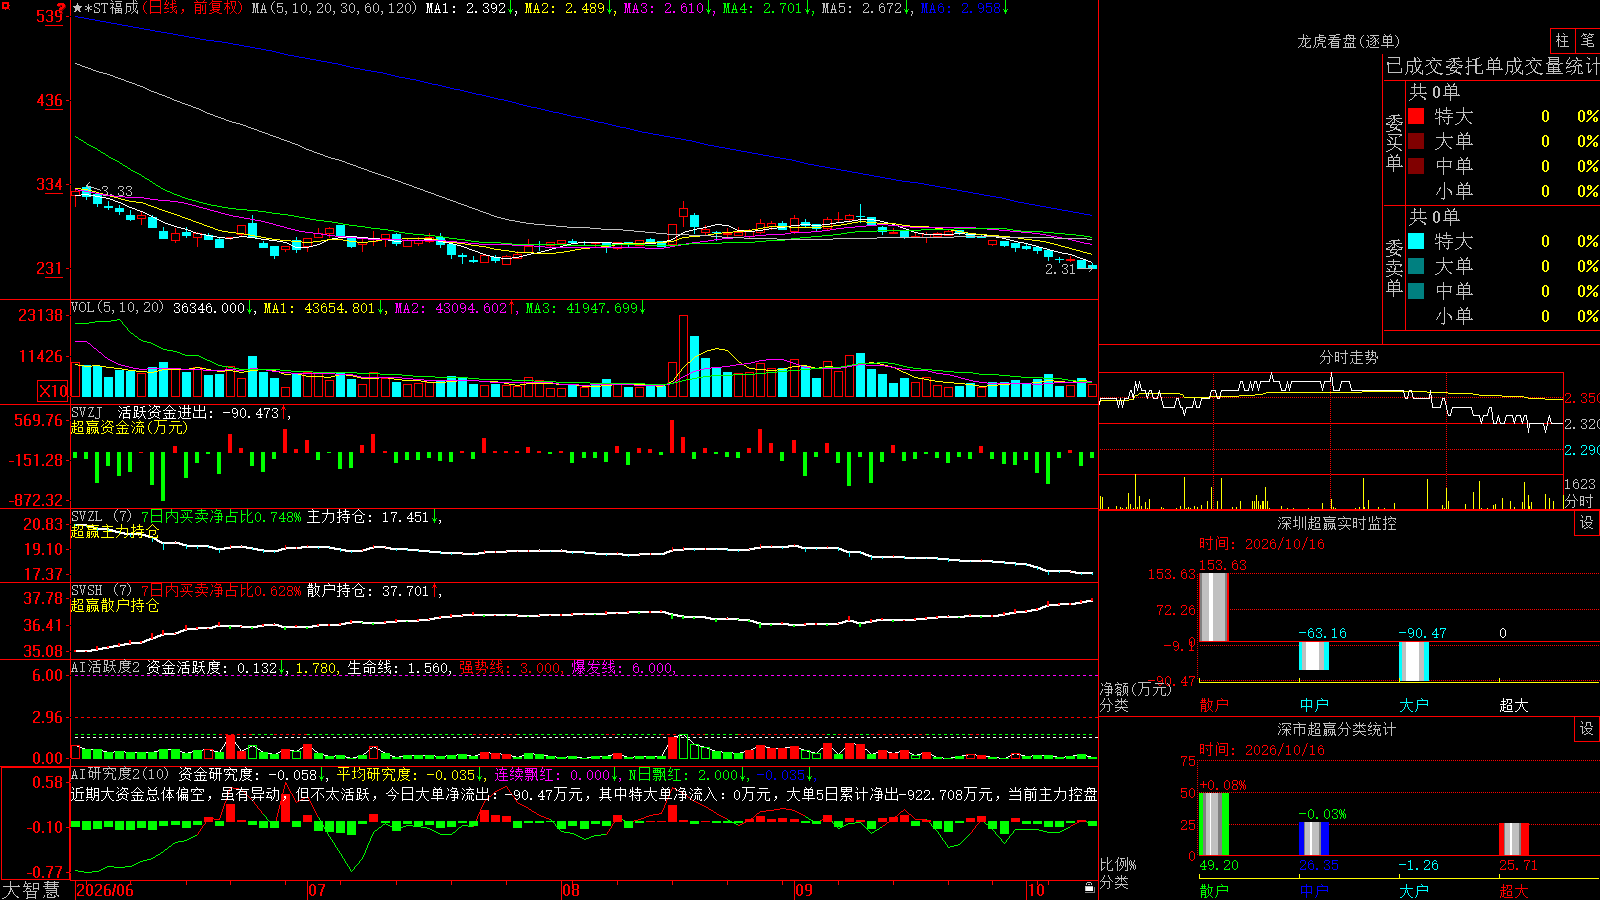Click the cyan 特大 sell-order swatch
This screenshot has height=900, width=1600.
click(1416, 241)
